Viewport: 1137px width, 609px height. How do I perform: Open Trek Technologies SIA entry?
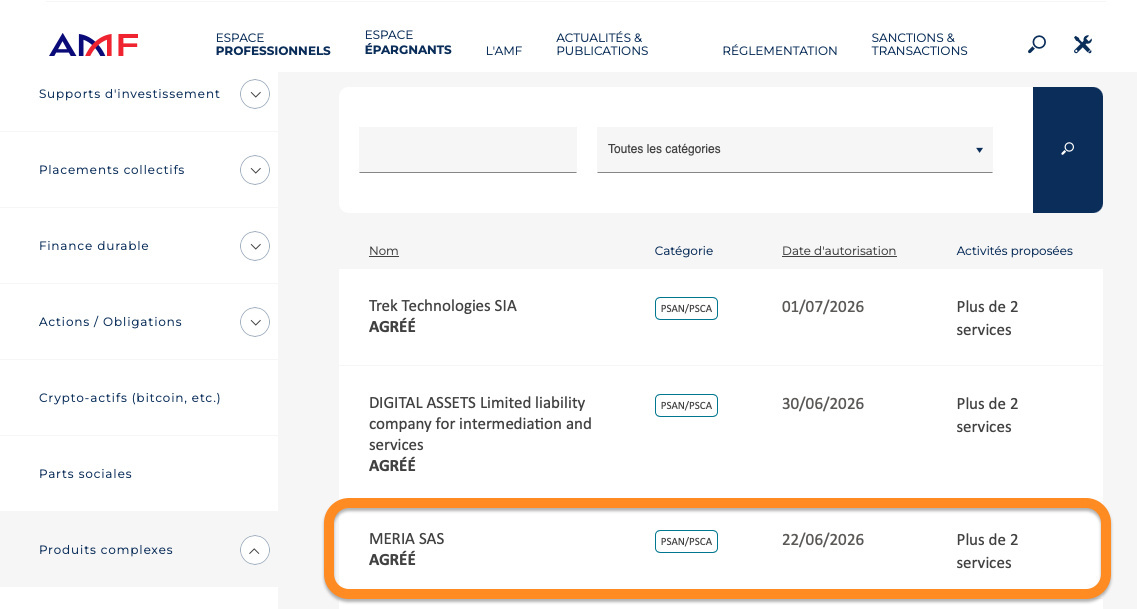pos(443,306)
